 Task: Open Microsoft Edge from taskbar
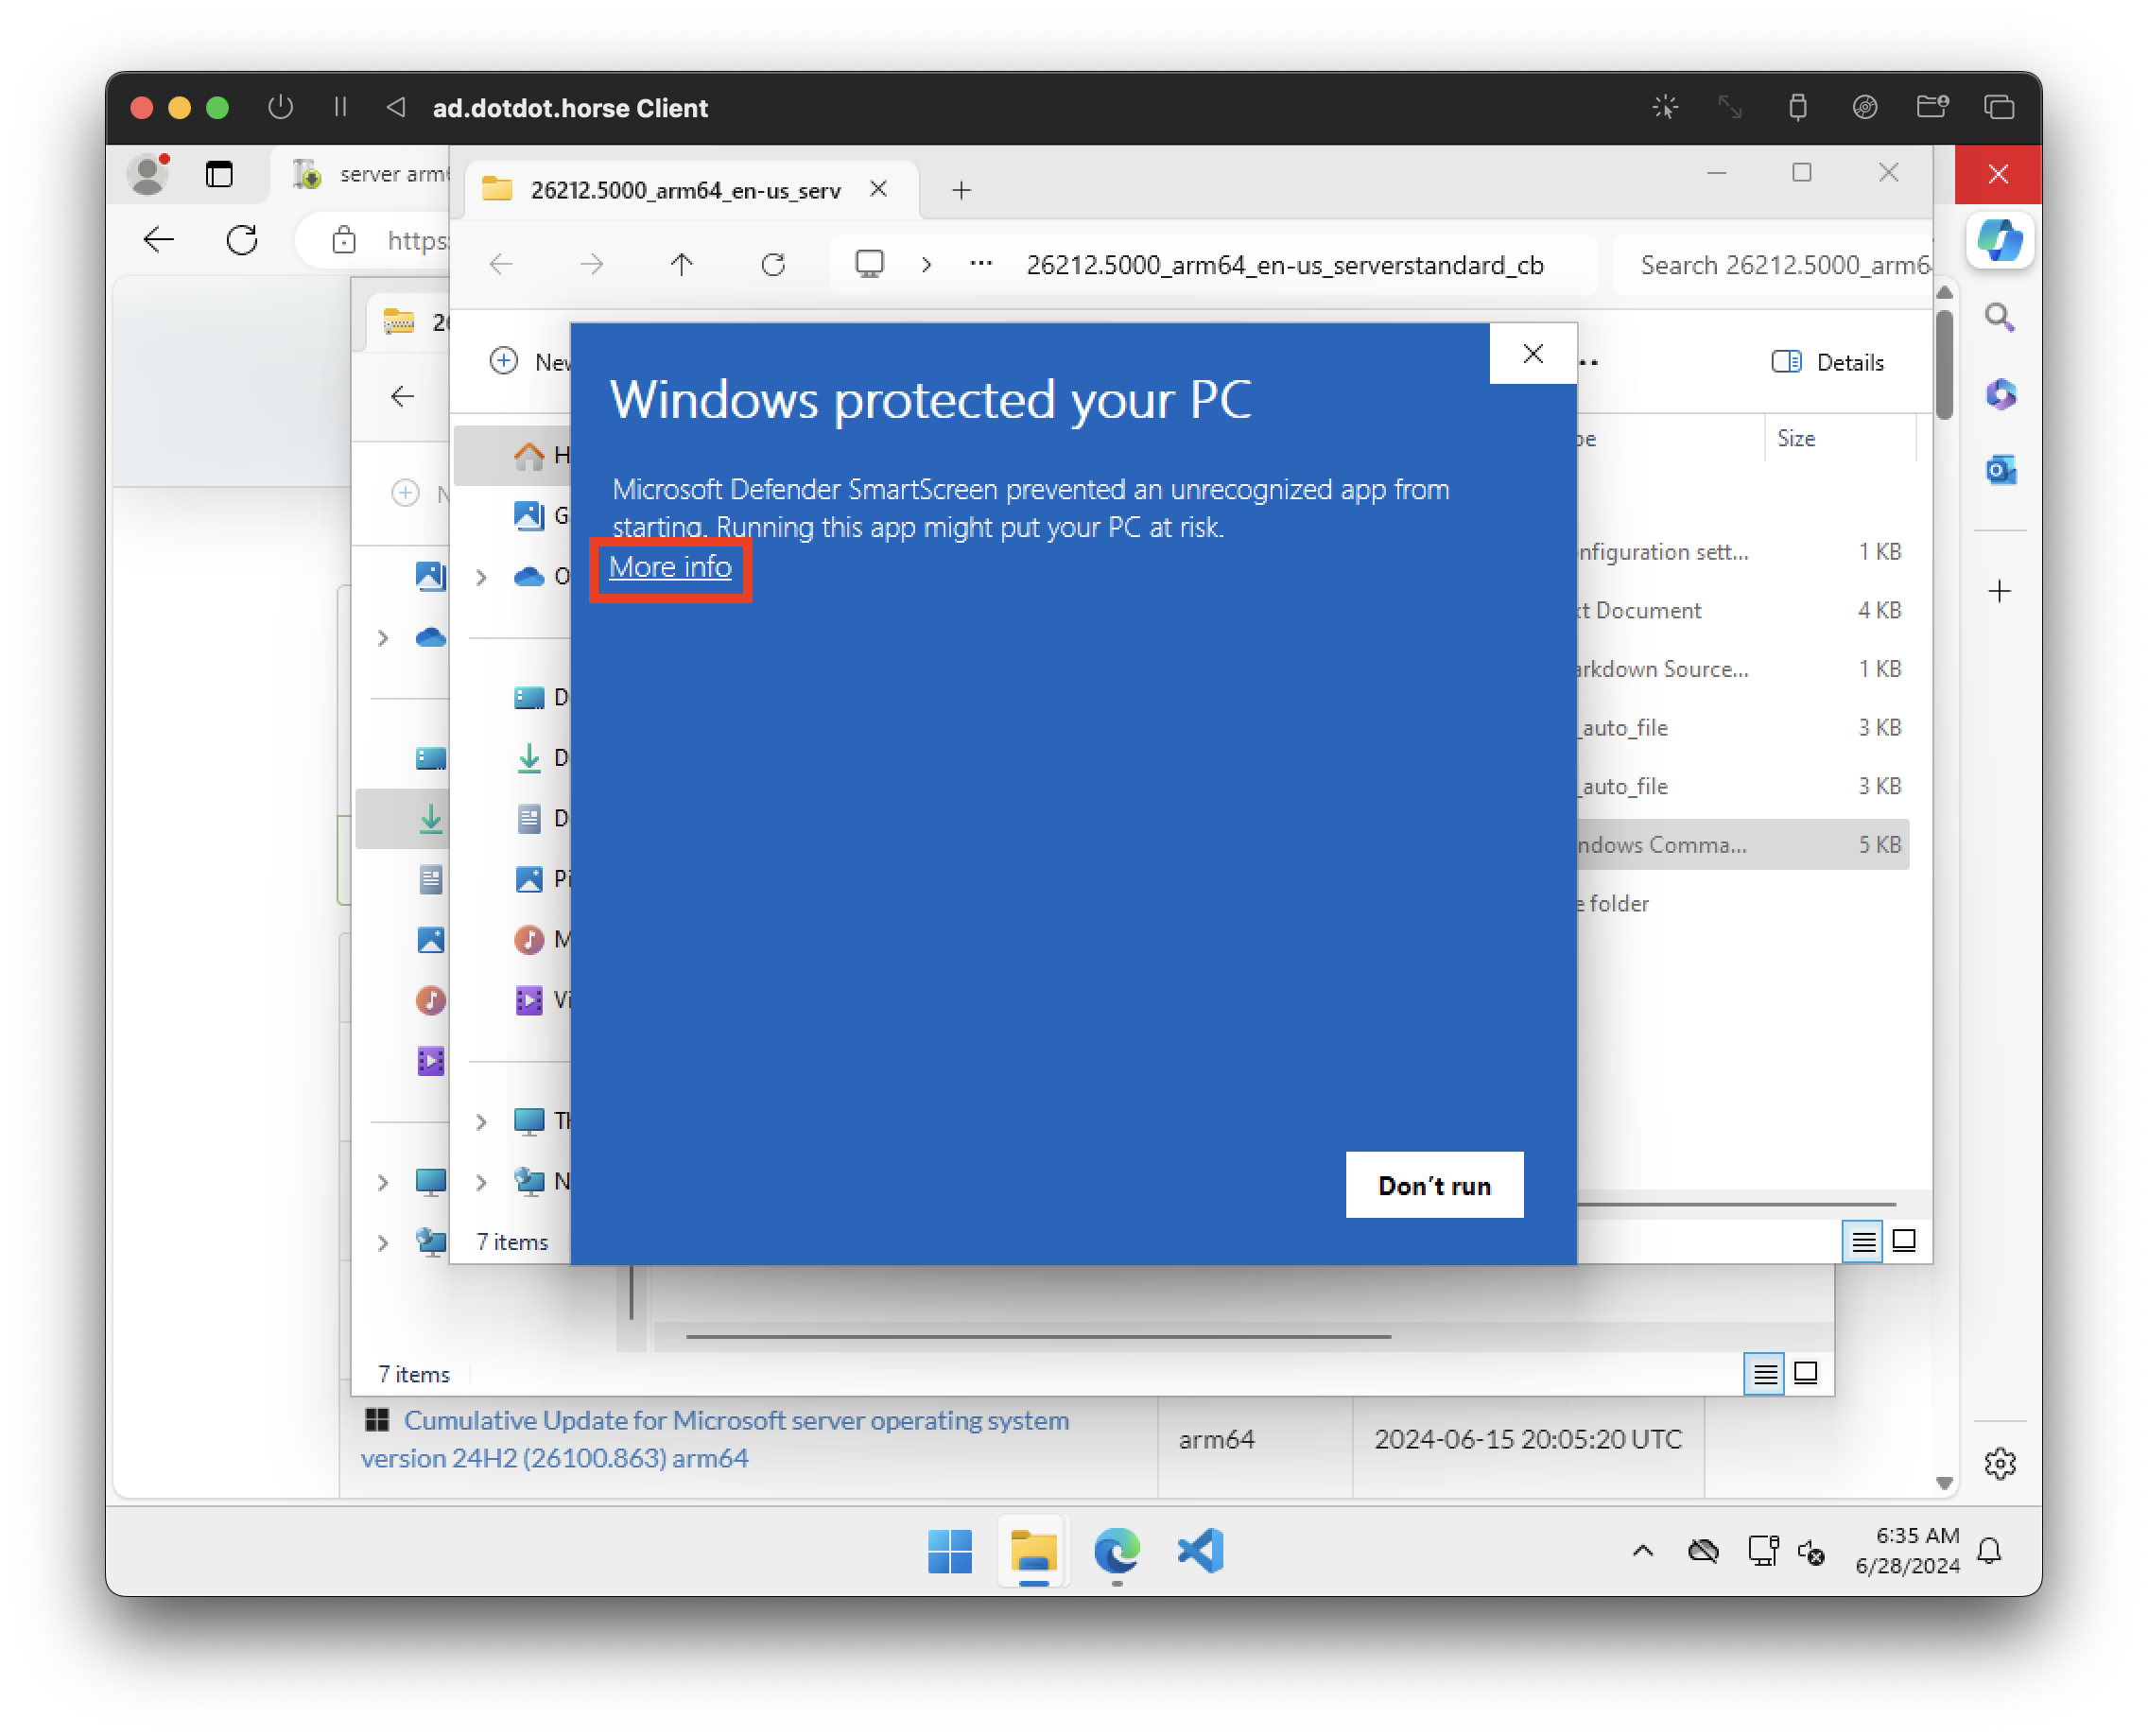point(1116,1551)
